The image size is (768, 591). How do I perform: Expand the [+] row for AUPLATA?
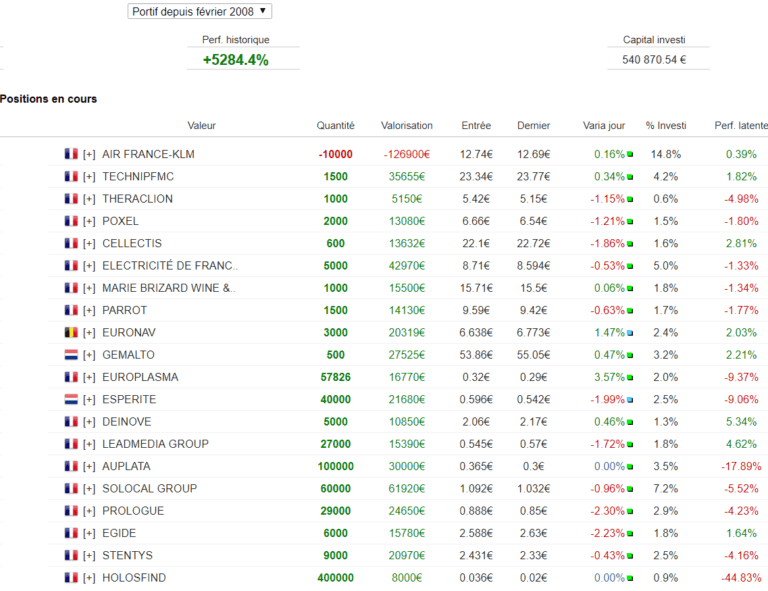89,466
